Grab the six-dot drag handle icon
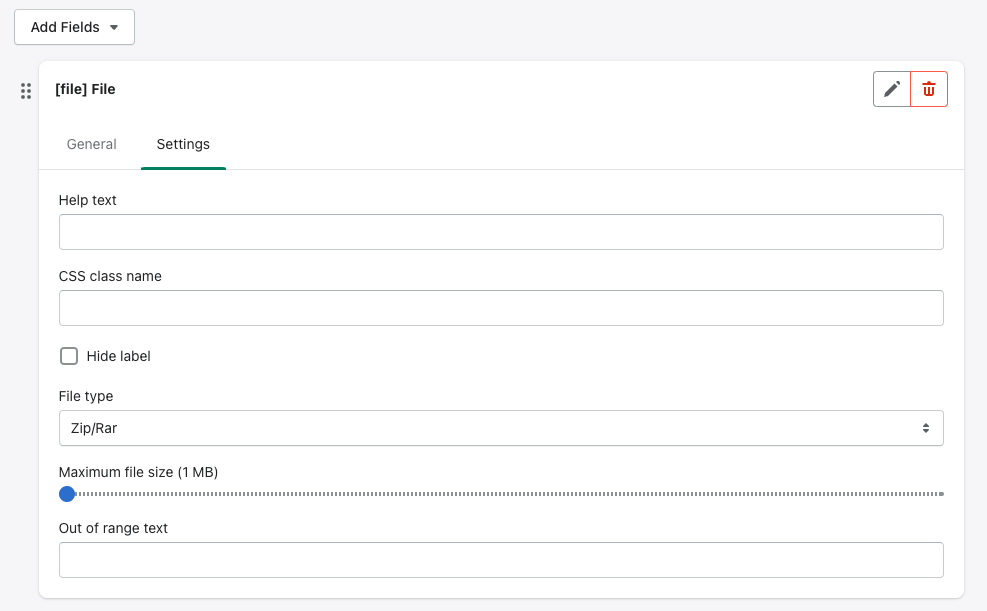 [26, 91]
